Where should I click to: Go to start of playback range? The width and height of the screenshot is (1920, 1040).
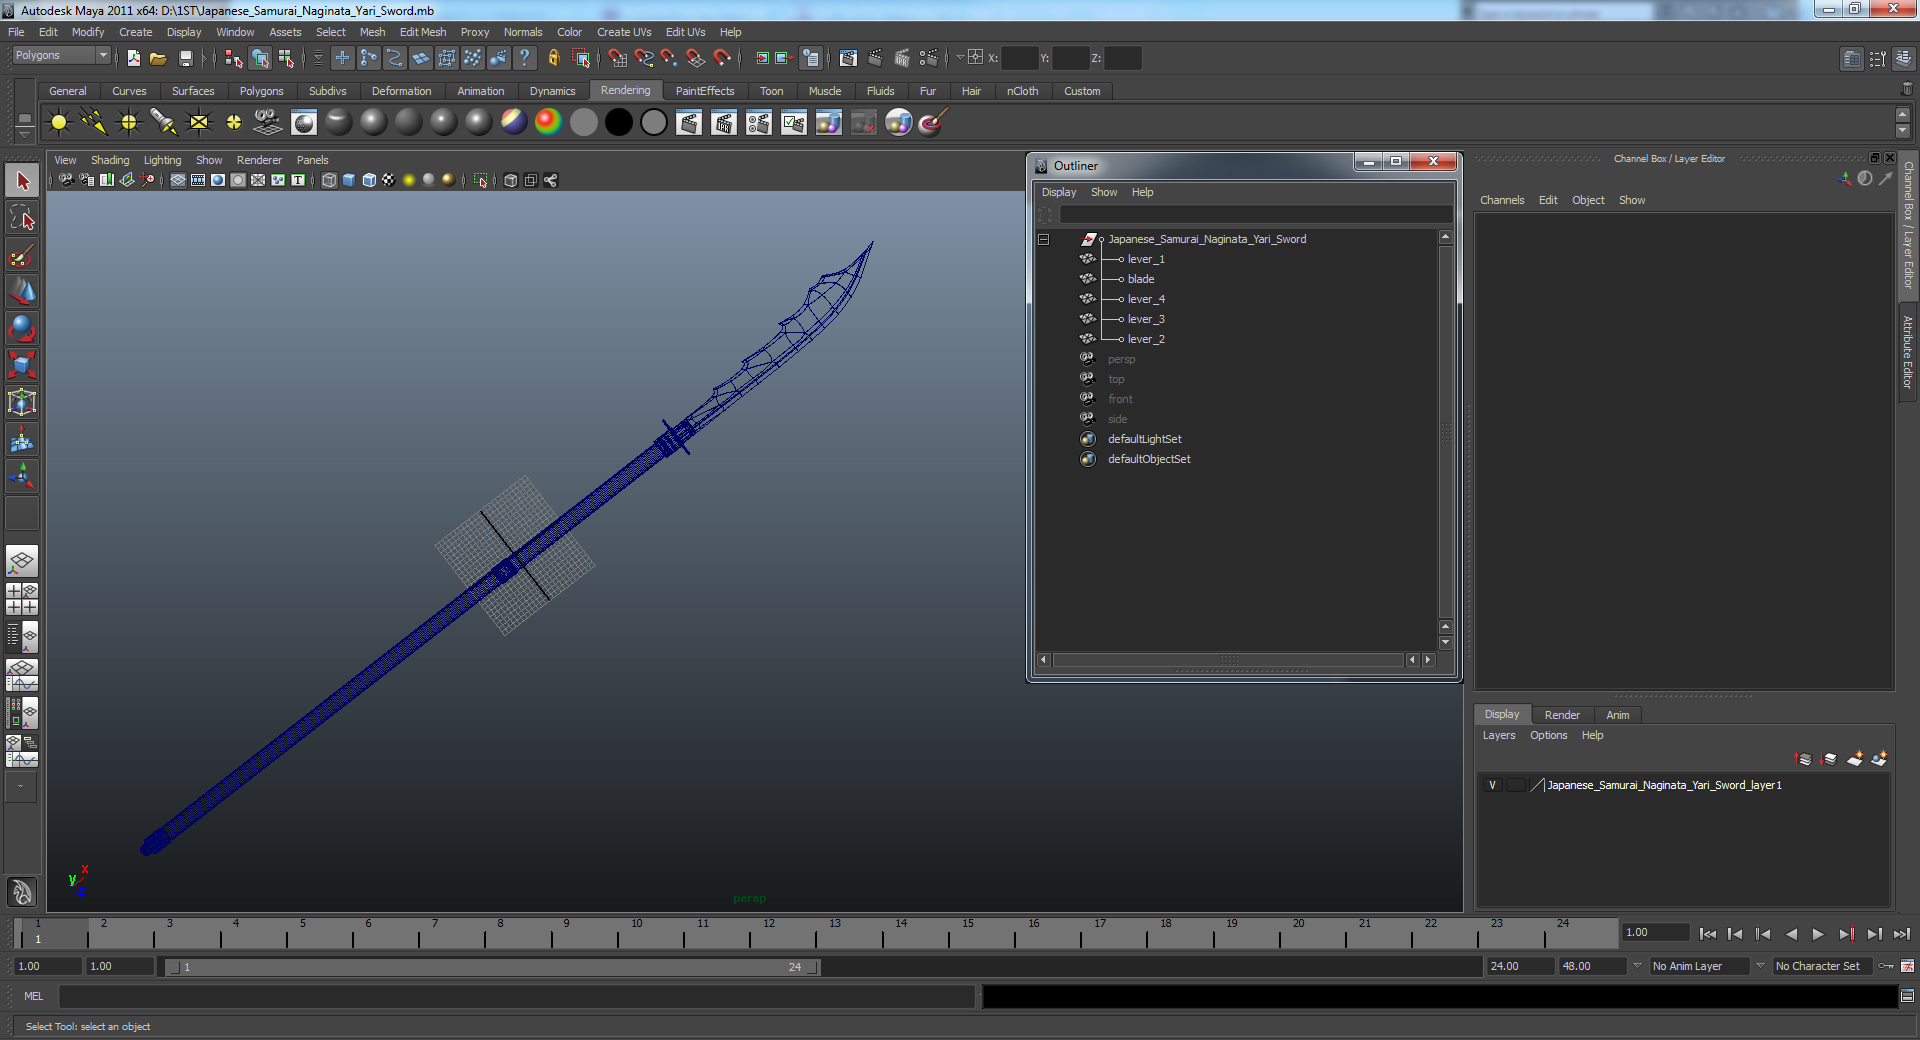pyautogui.click(x=1707, y=934)
